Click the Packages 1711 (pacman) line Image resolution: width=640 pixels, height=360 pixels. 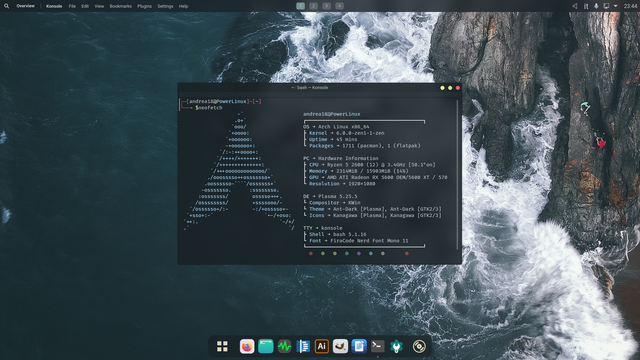(x=364, y=146)
